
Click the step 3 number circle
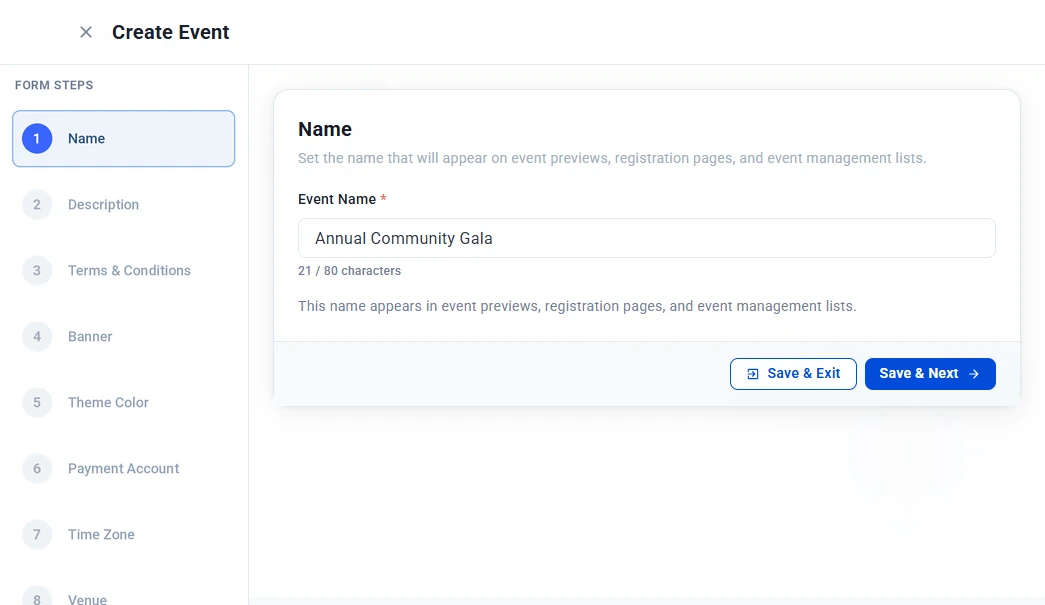click(x=37, y=271)
